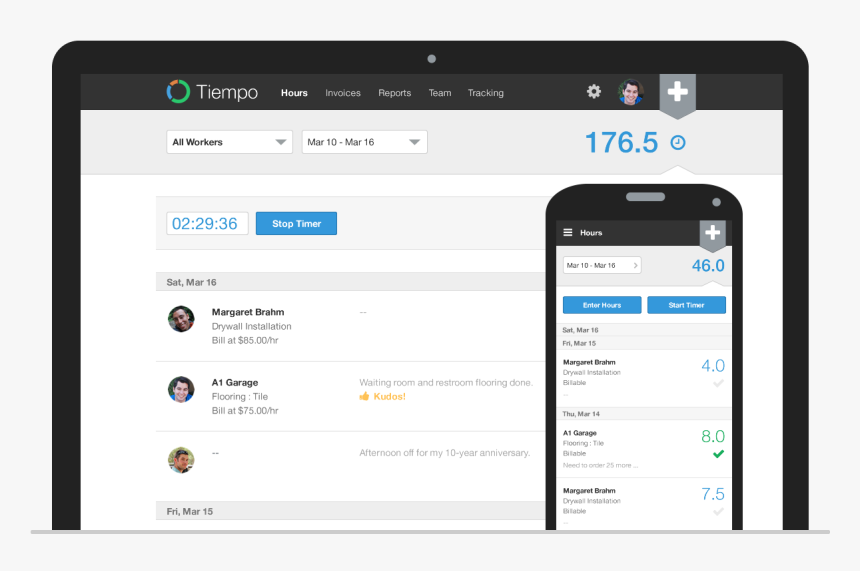Tap the Enter Hours button on phone
The image size is (860, 571).
602,305
